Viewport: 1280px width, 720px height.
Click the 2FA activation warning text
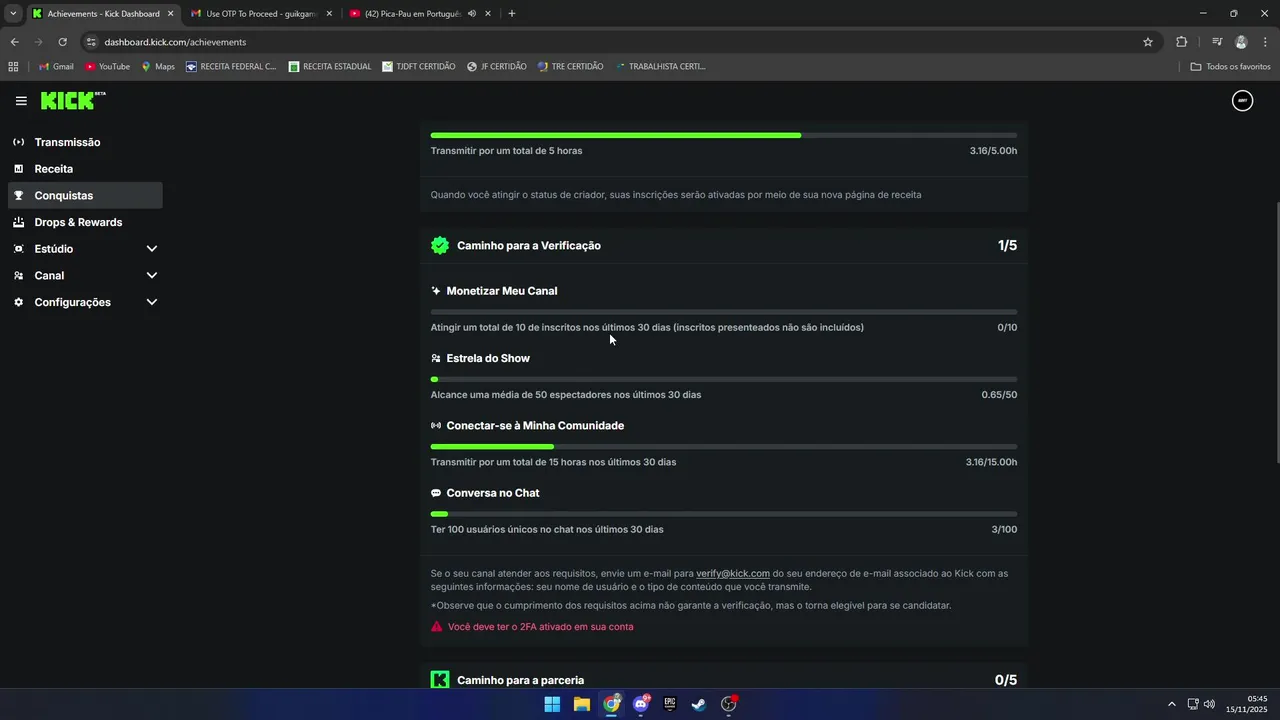pos(540,627)
